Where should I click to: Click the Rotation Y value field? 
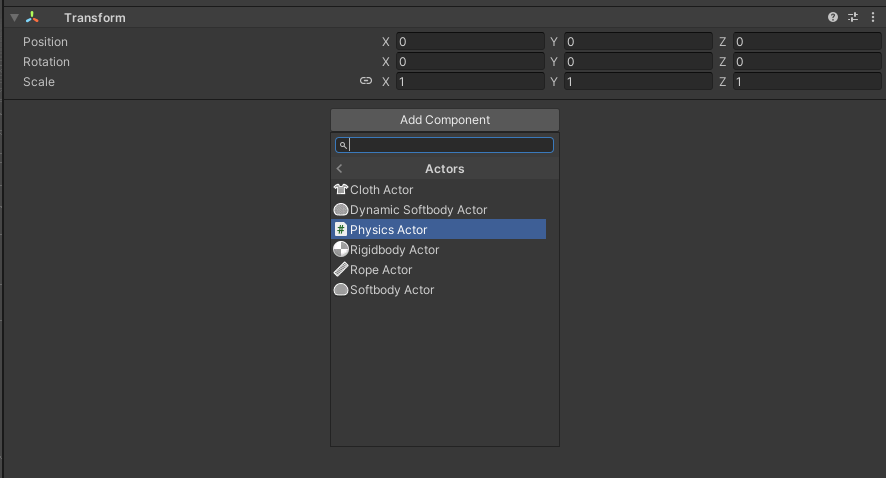[637, 62]
